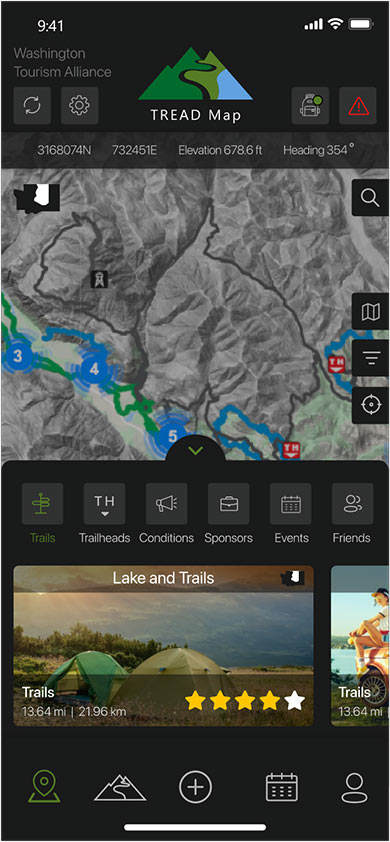Rate trail with the fifth star
This screenshot has width=390, height=842.
(294, 701)
